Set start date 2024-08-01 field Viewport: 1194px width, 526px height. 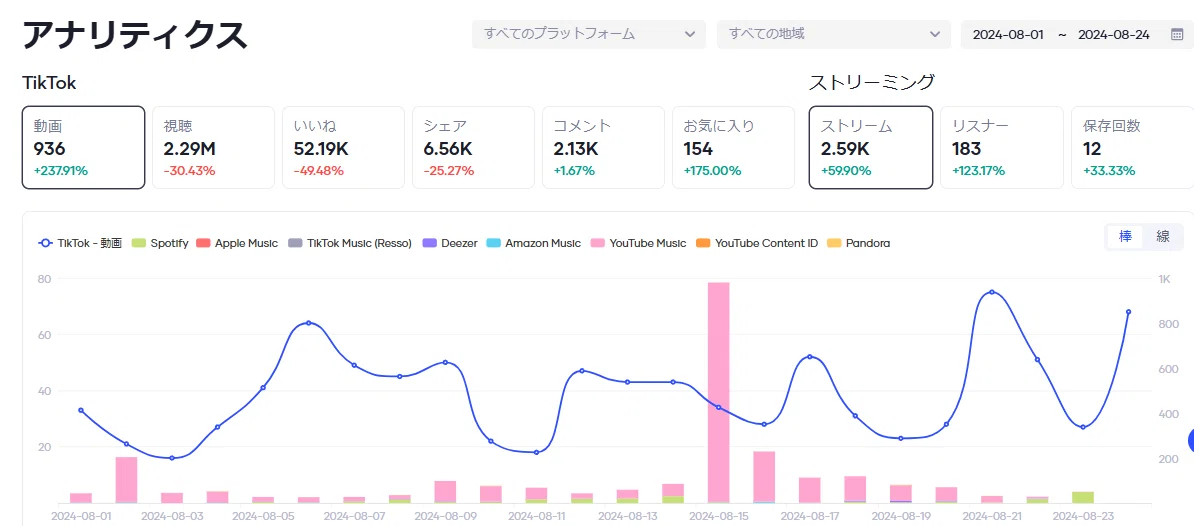point(1008,34)
